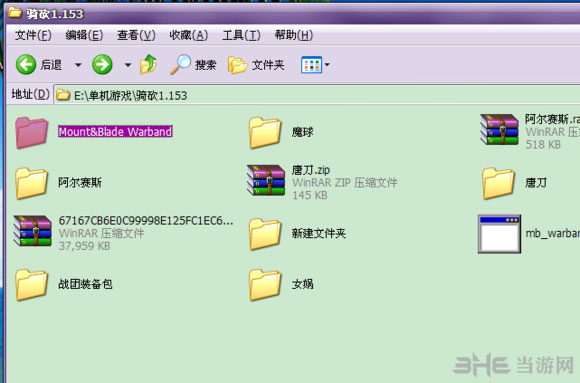Open the 编辑(E) menu
This screenshot has height=383, width=580.
click(84, 36)
